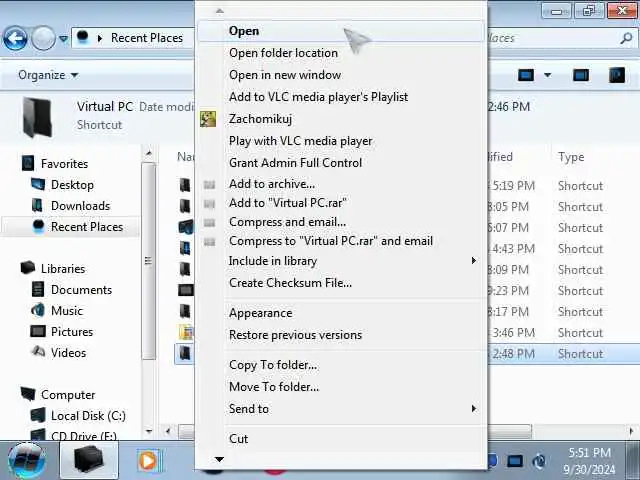640x480 pixels.
Task: Click the Zachomikuj menu icon
Action: coord(208,119)
